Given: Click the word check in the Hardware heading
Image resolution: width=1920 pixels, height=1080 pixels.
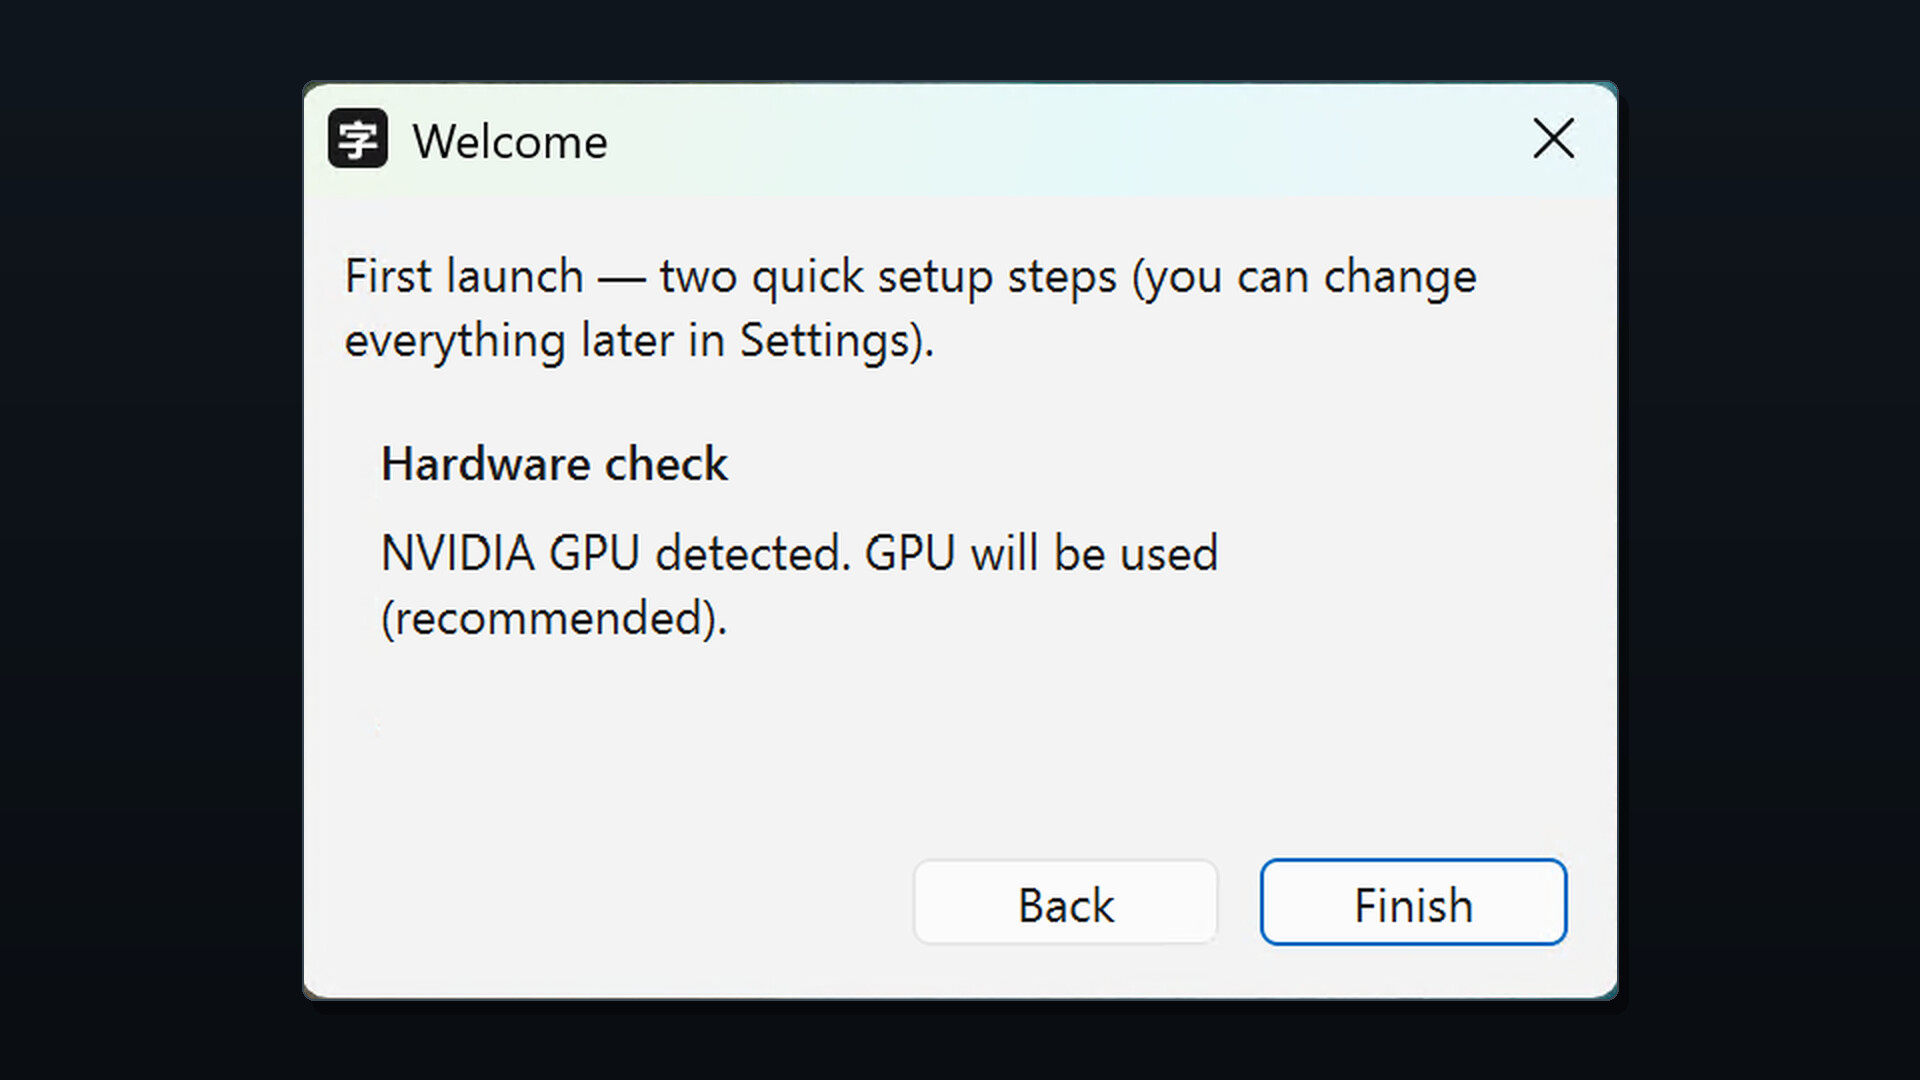Looking at the screenshot, I should pos(666,464).
